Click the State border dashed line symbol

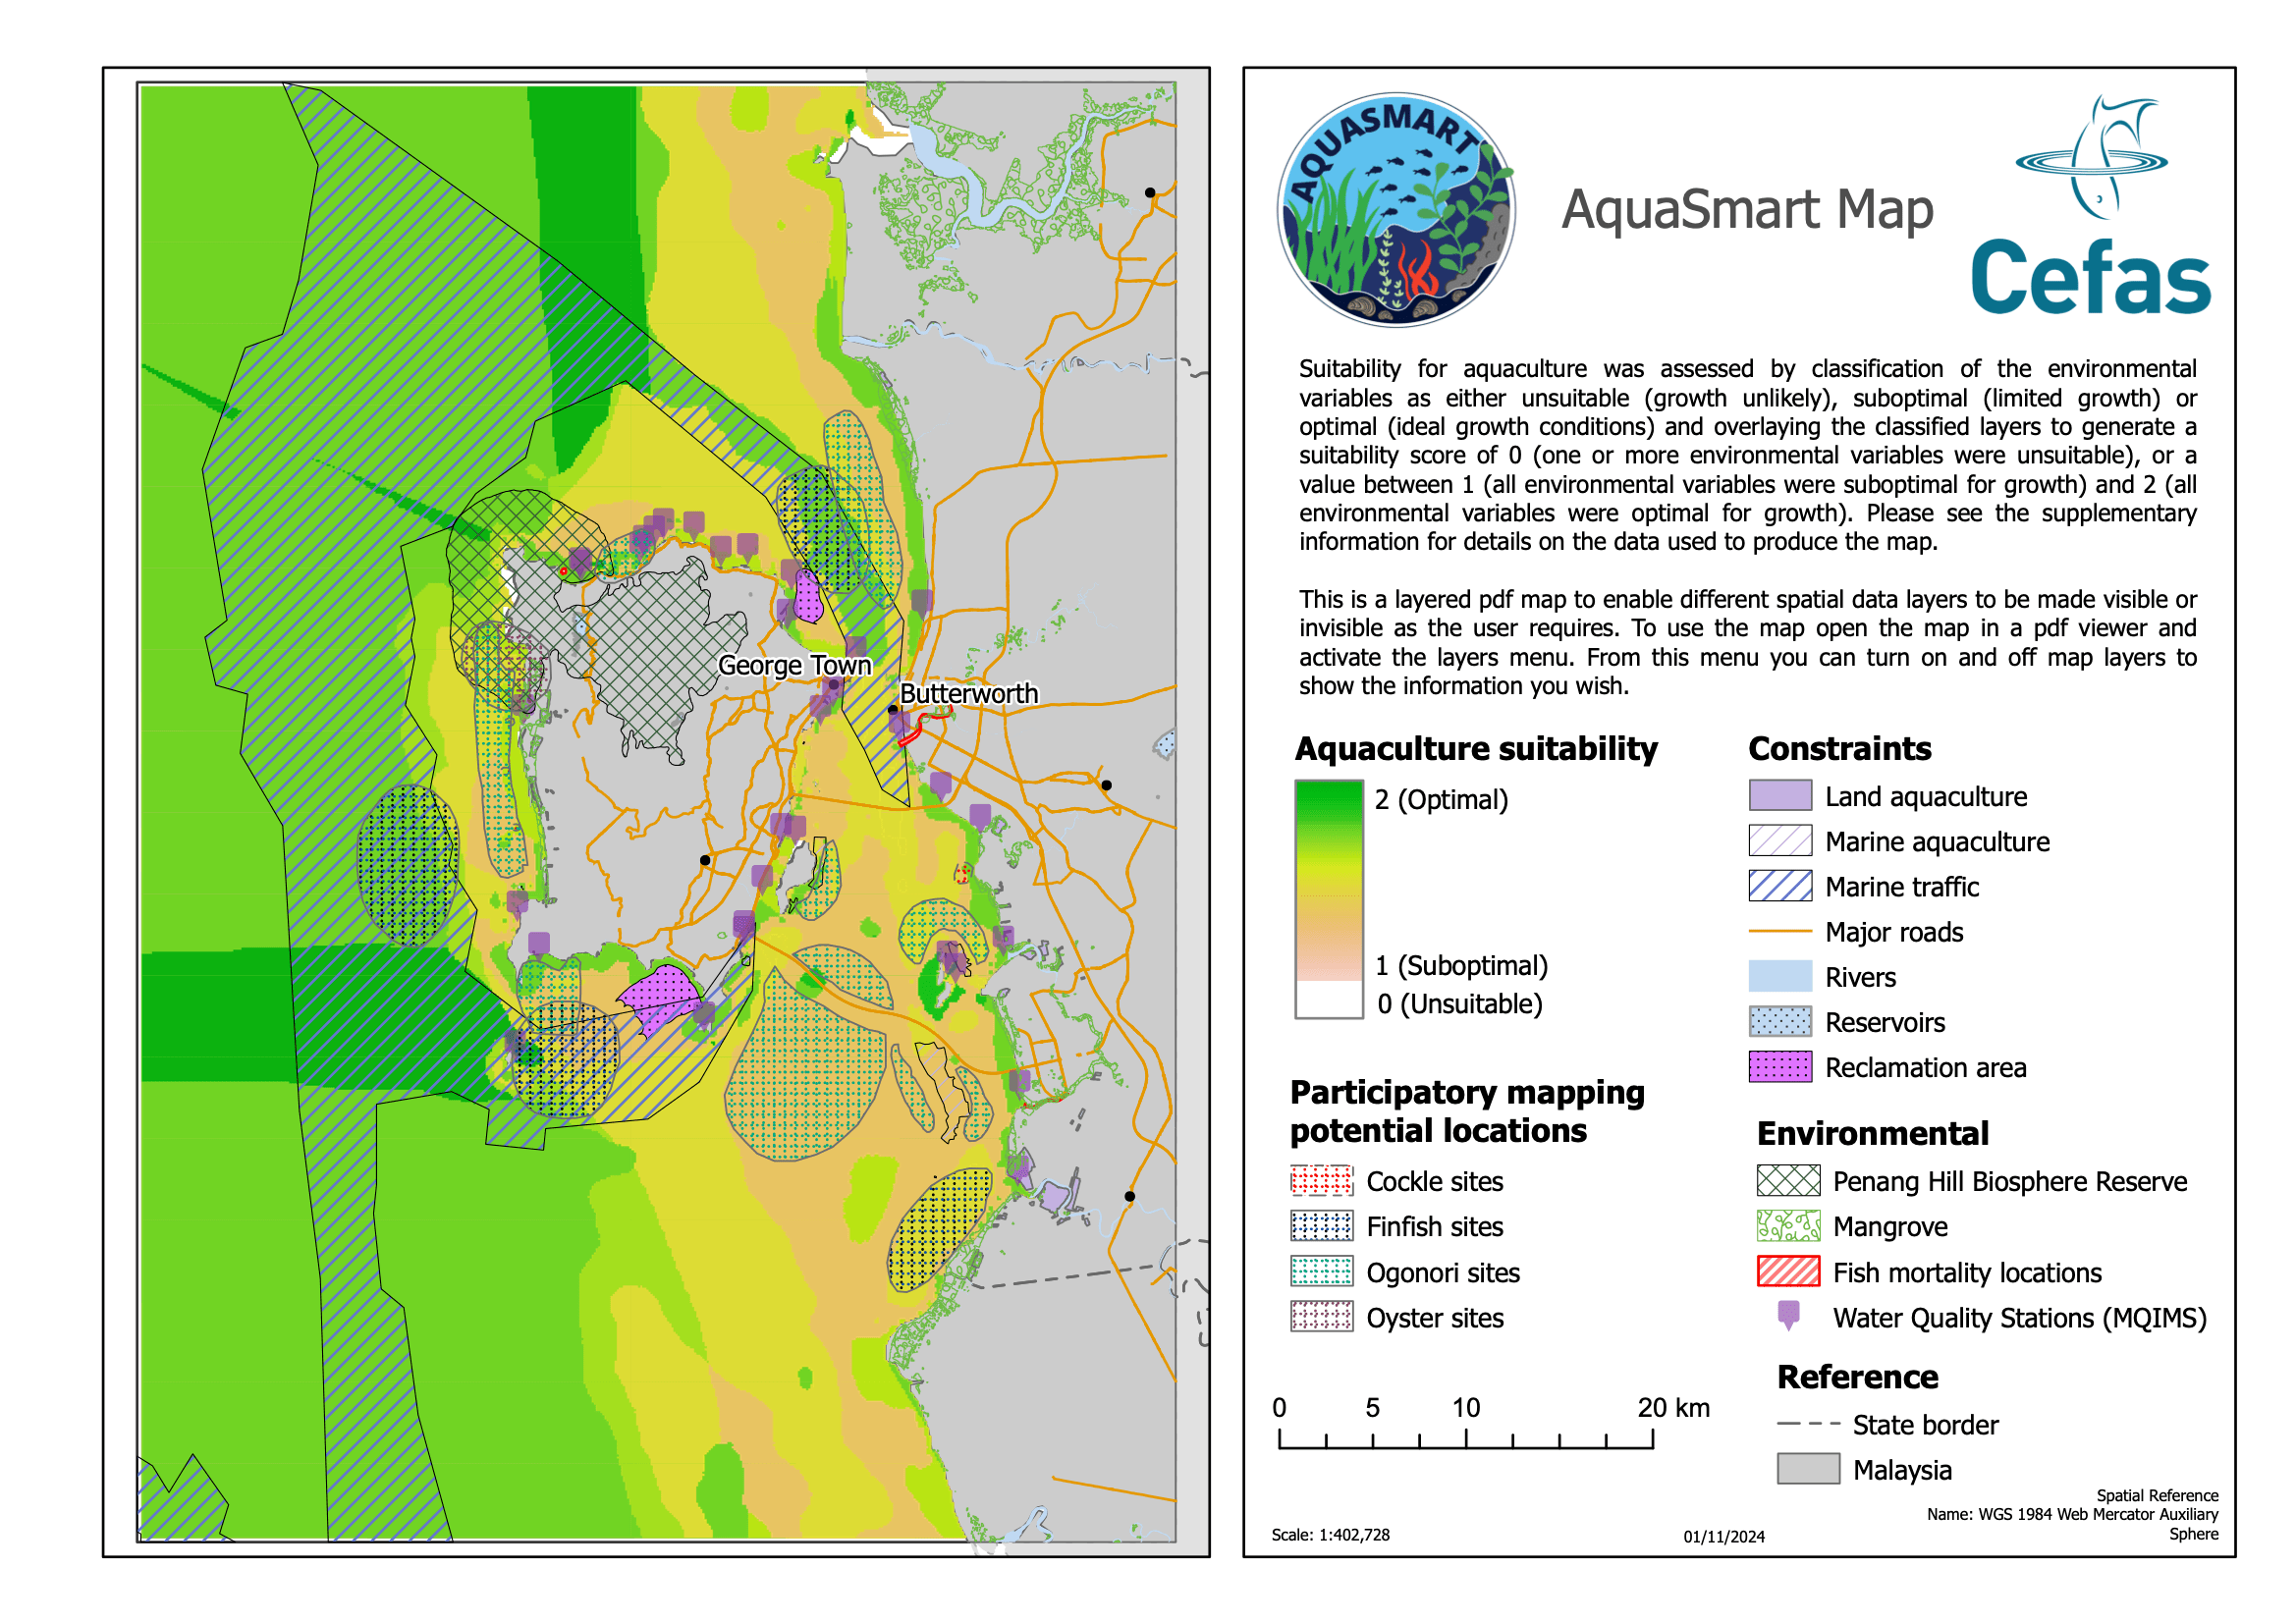point(1808,1424)
